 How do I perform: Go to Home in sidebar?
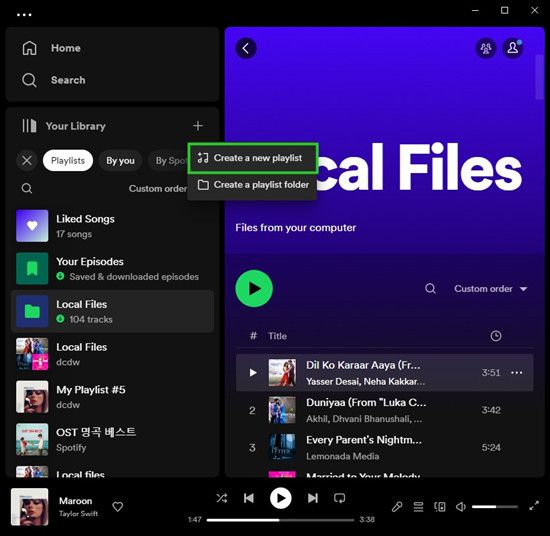tap(52, 48)
